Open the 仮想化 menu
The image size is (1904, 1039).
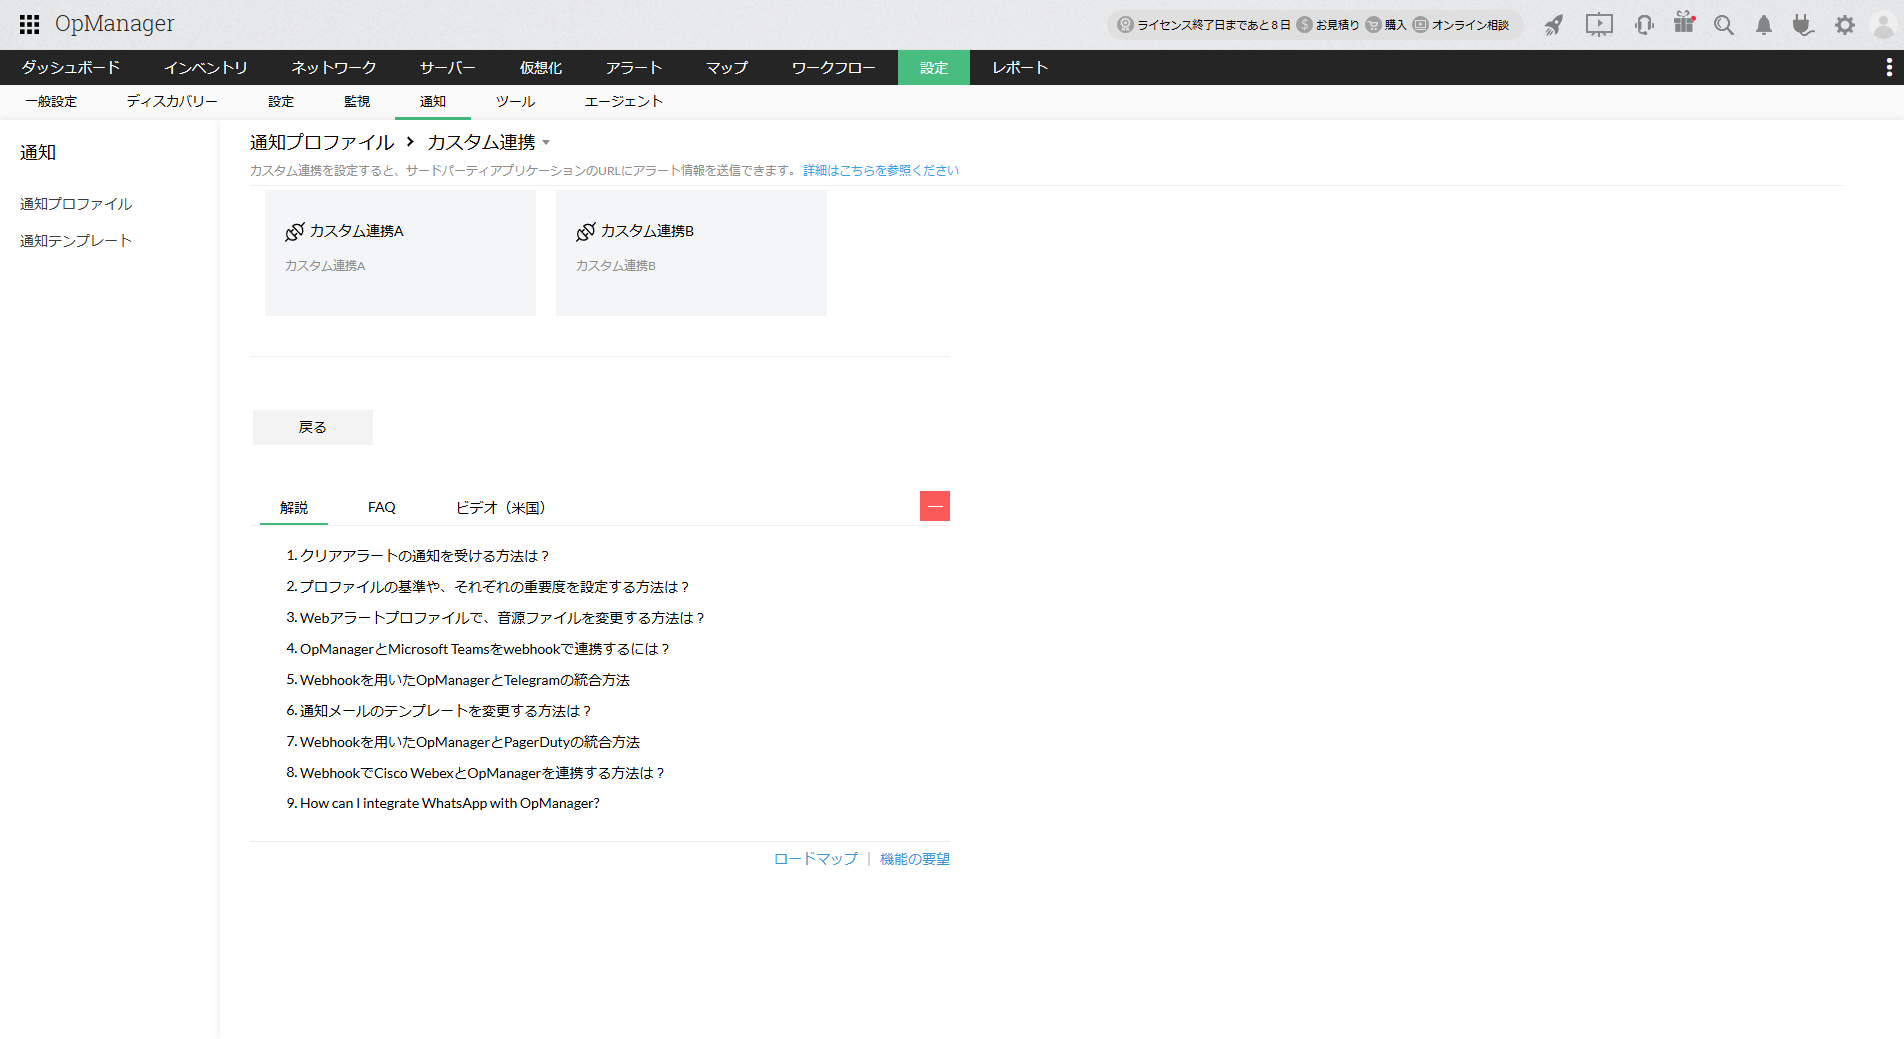pos(541,67)
